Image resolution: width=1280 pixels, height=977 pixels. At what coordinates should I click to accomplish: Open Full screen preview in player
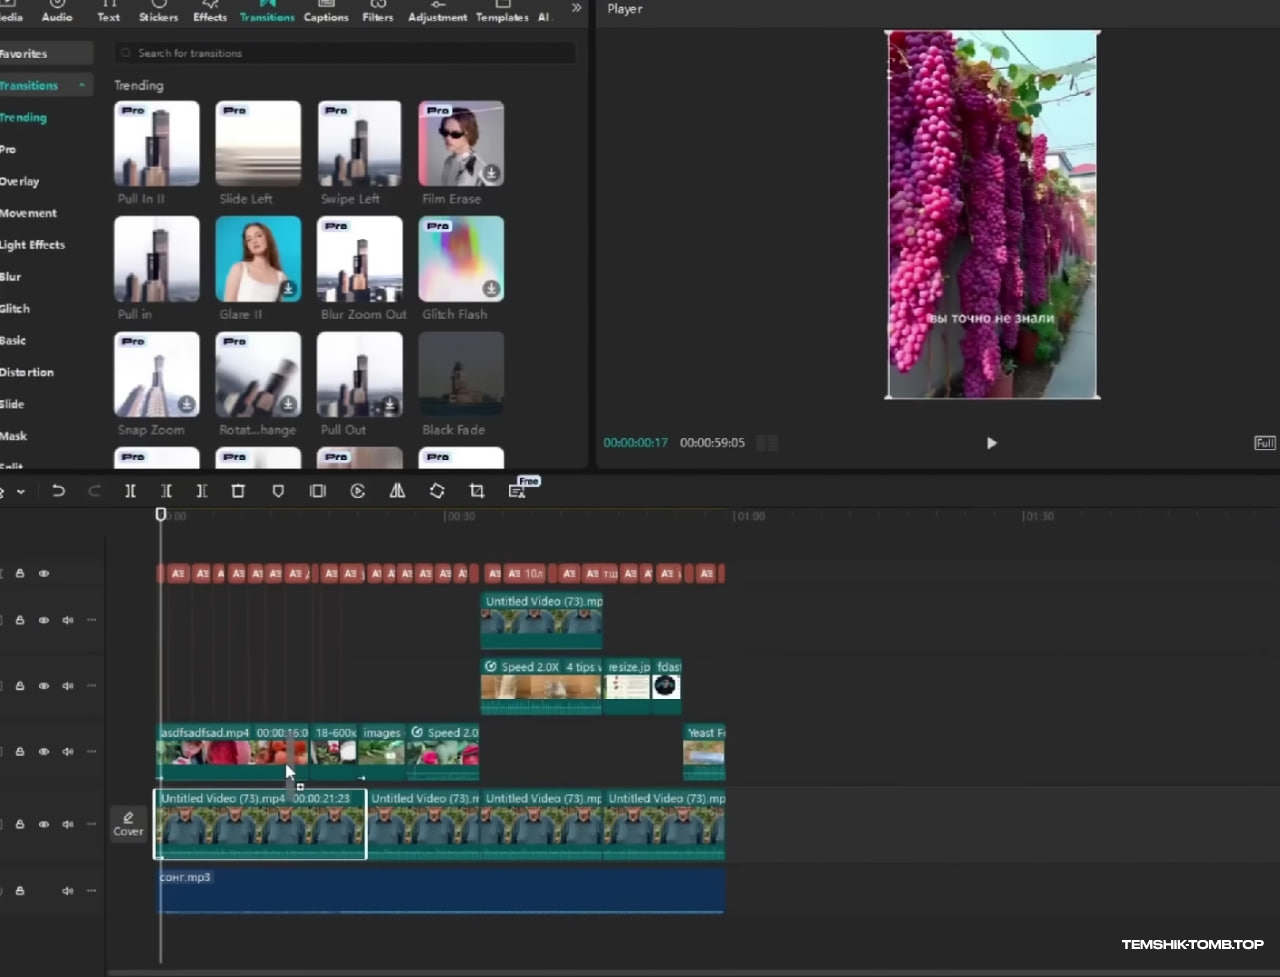point(1264,443)
